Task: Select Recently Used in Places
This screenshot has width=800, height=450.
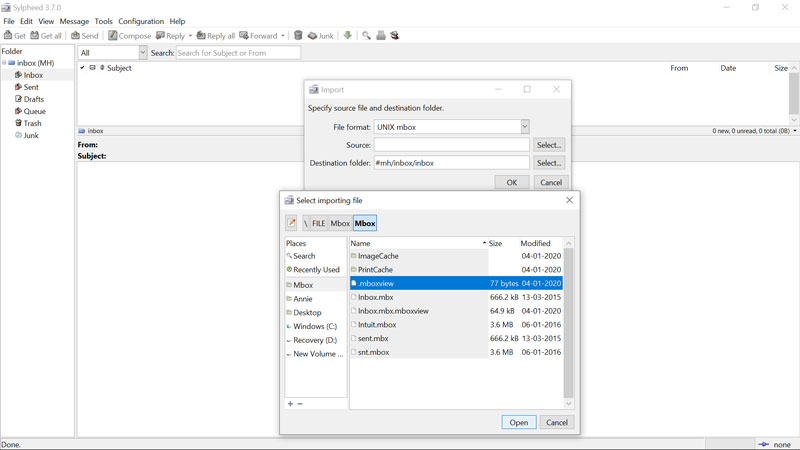Action: (x=315, y=269)
